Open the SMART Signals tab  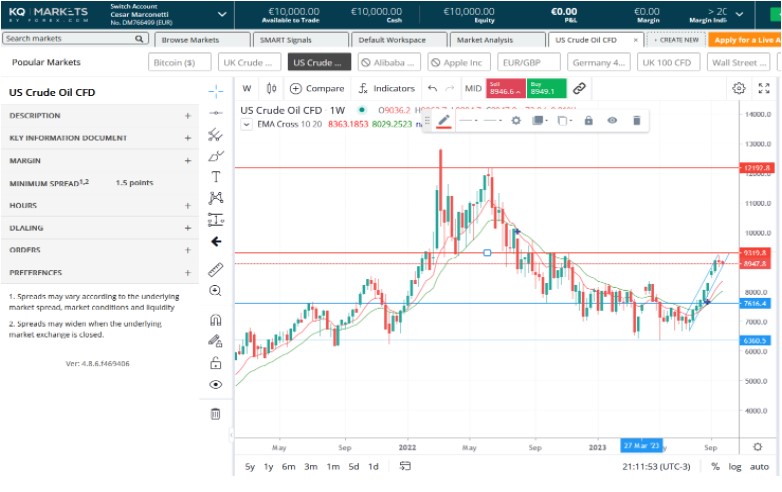(x=301, y=40)
